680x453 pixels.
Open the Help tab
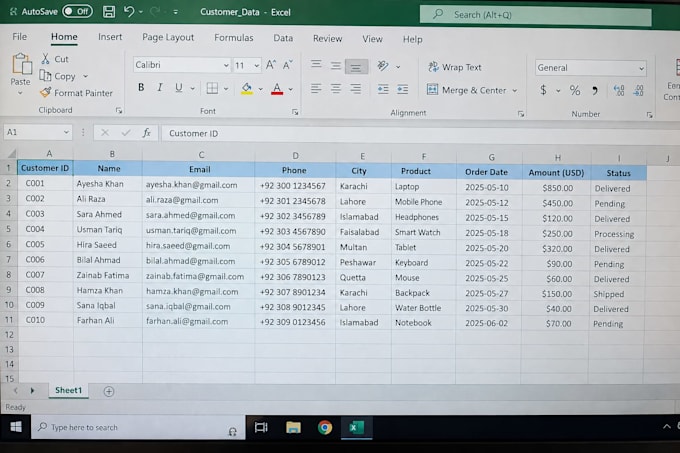click(x=412, y=39)
